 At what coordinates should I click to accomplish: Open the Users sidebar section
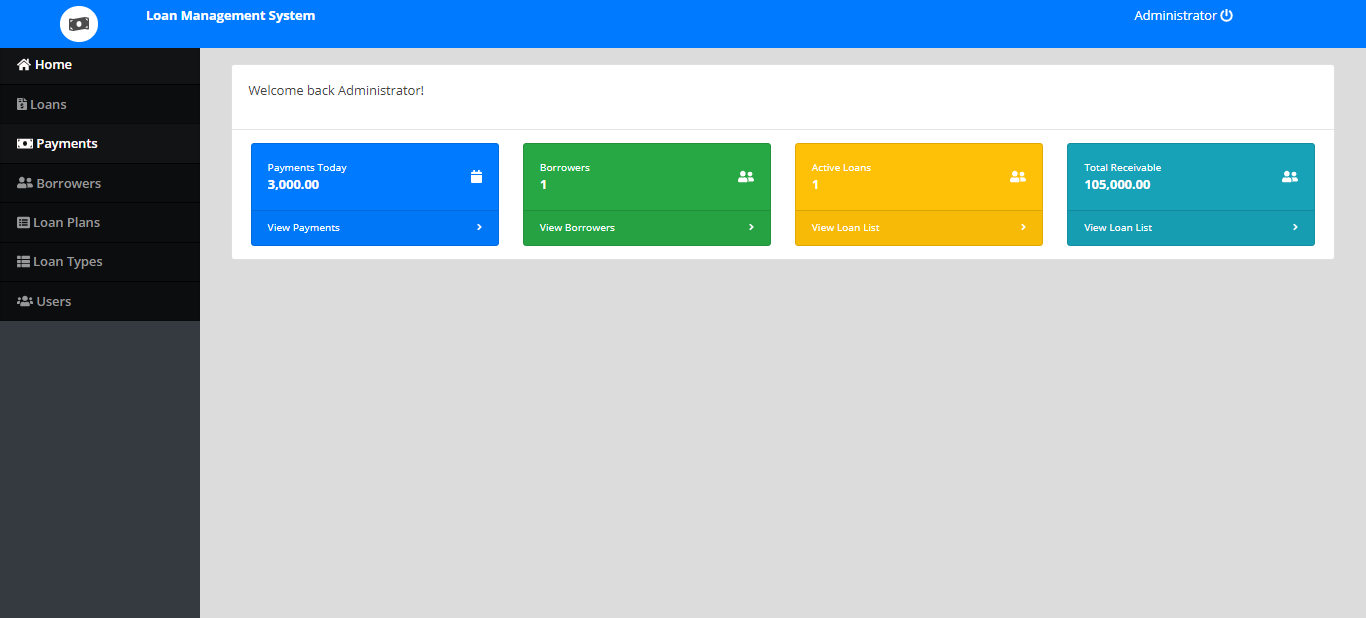pyautogui.click(x=100, y=301)
